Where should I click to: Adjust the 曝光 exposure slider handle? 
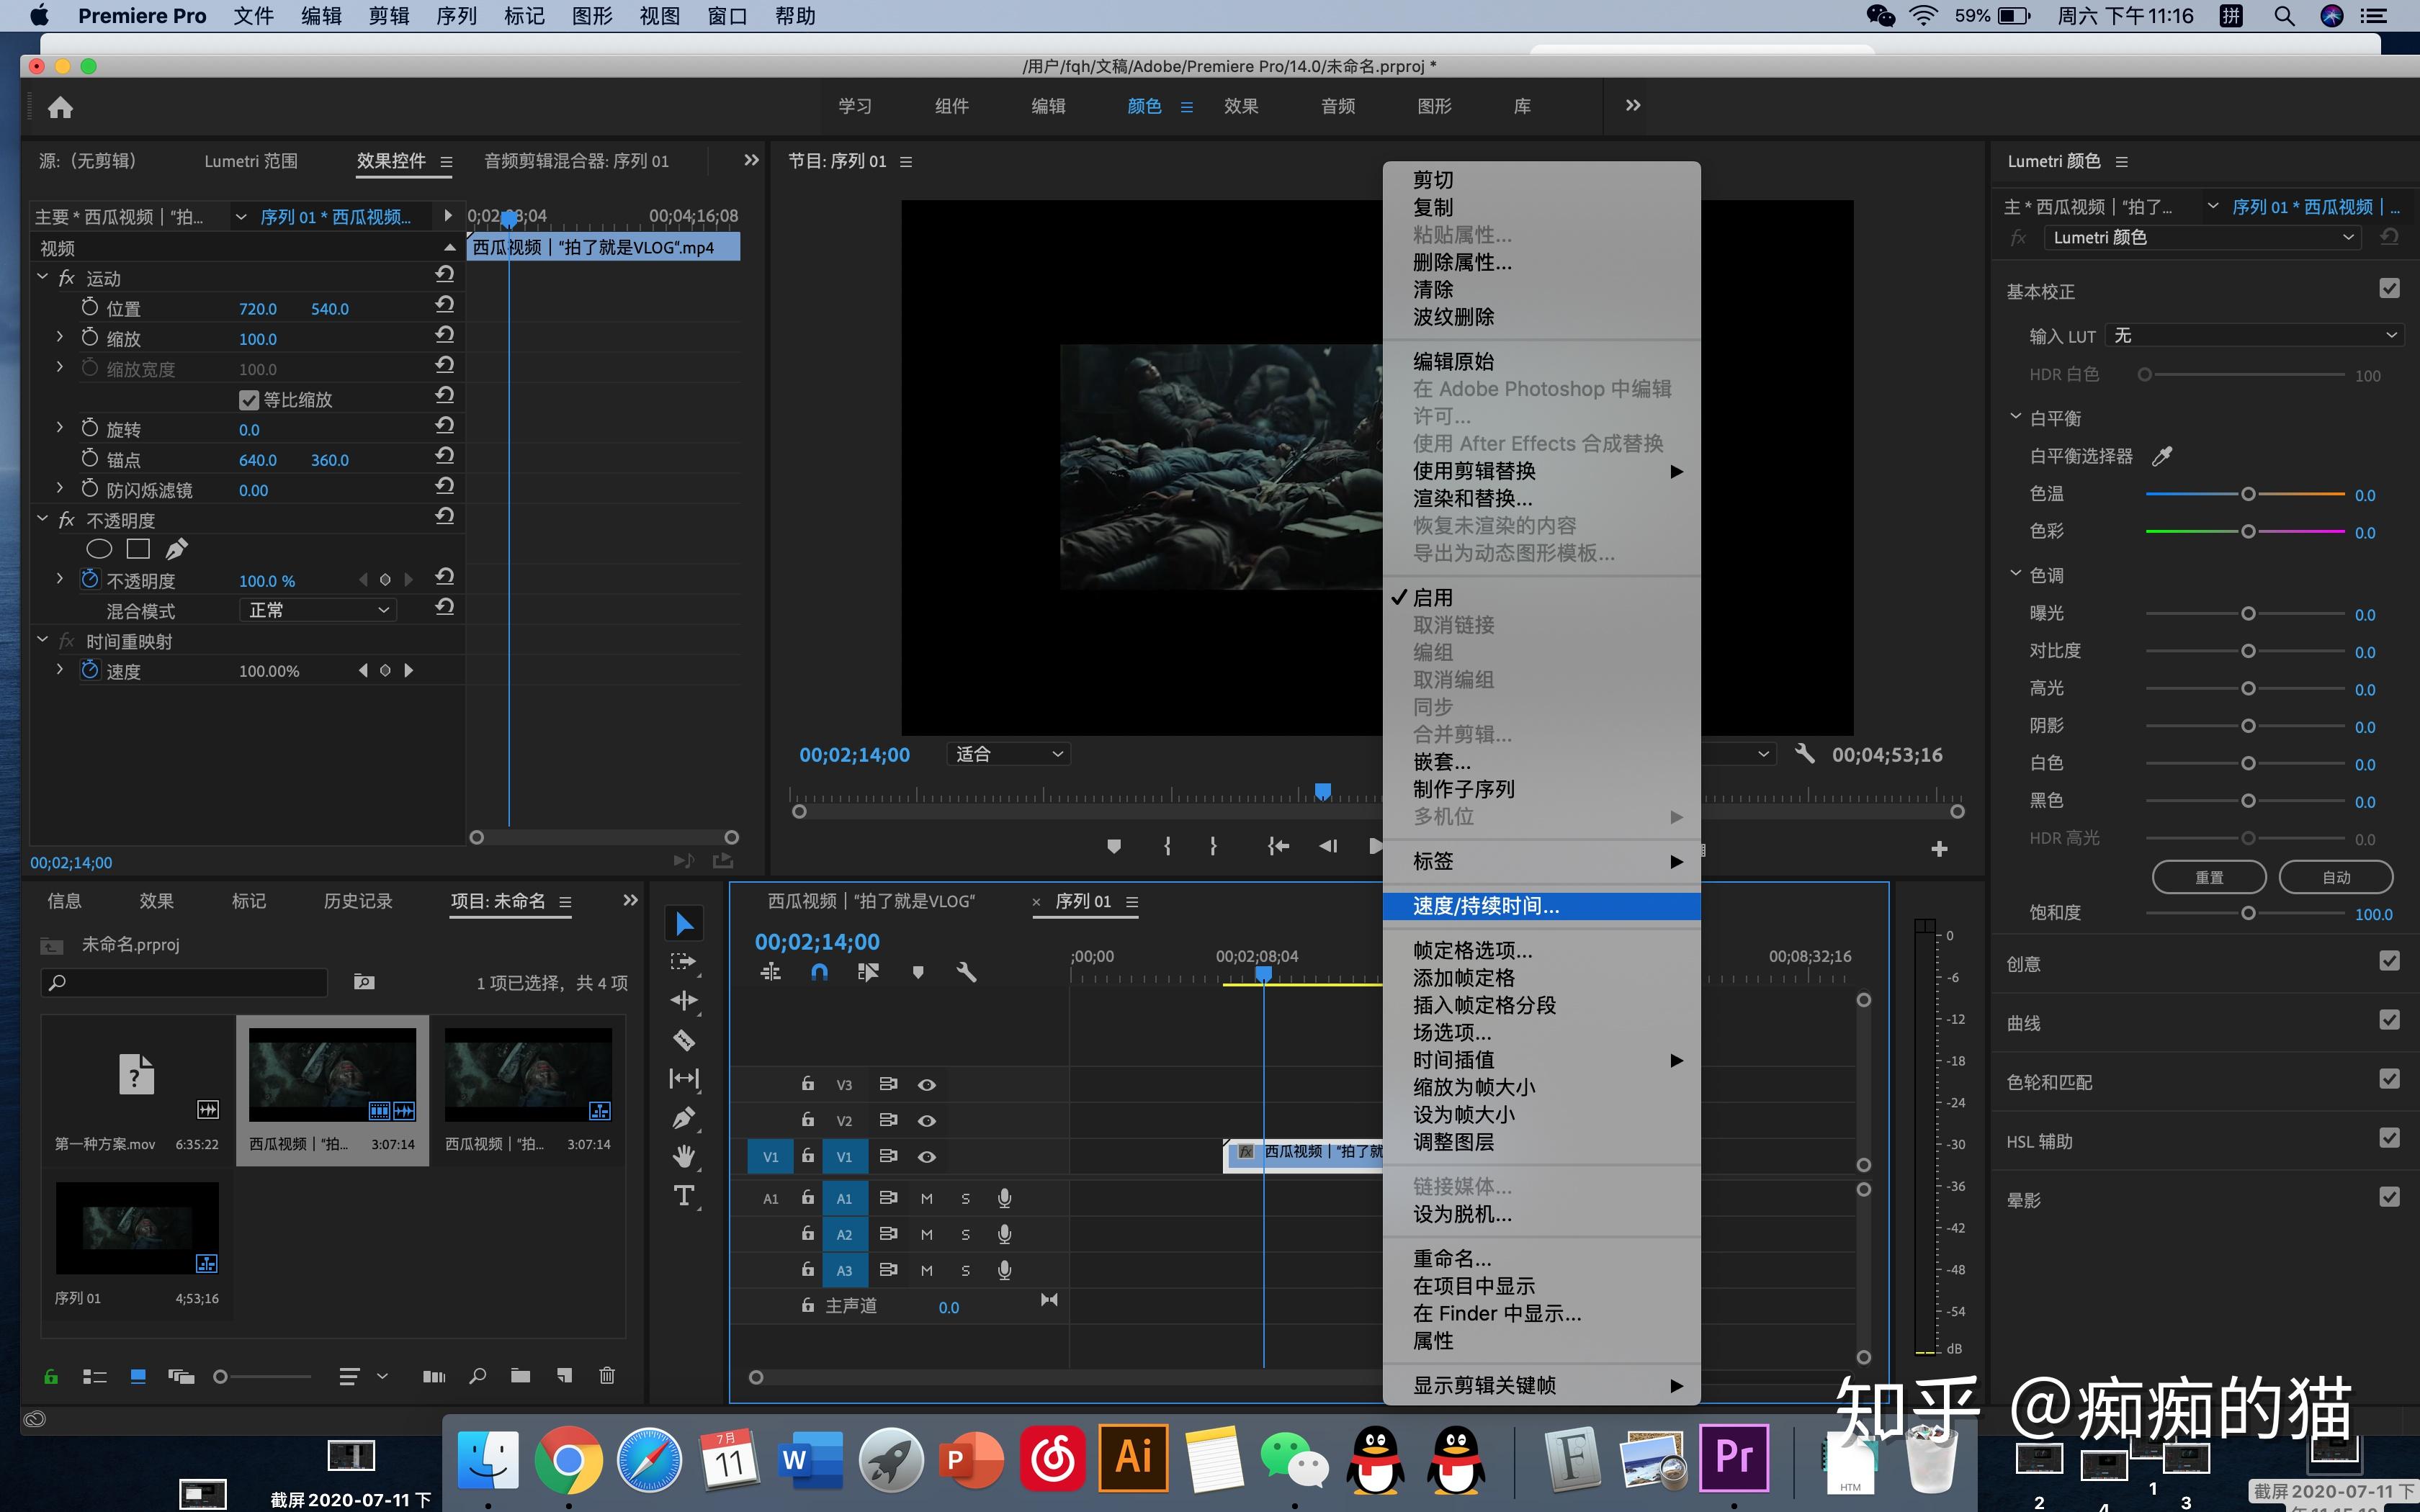[x=2248, y=614]
